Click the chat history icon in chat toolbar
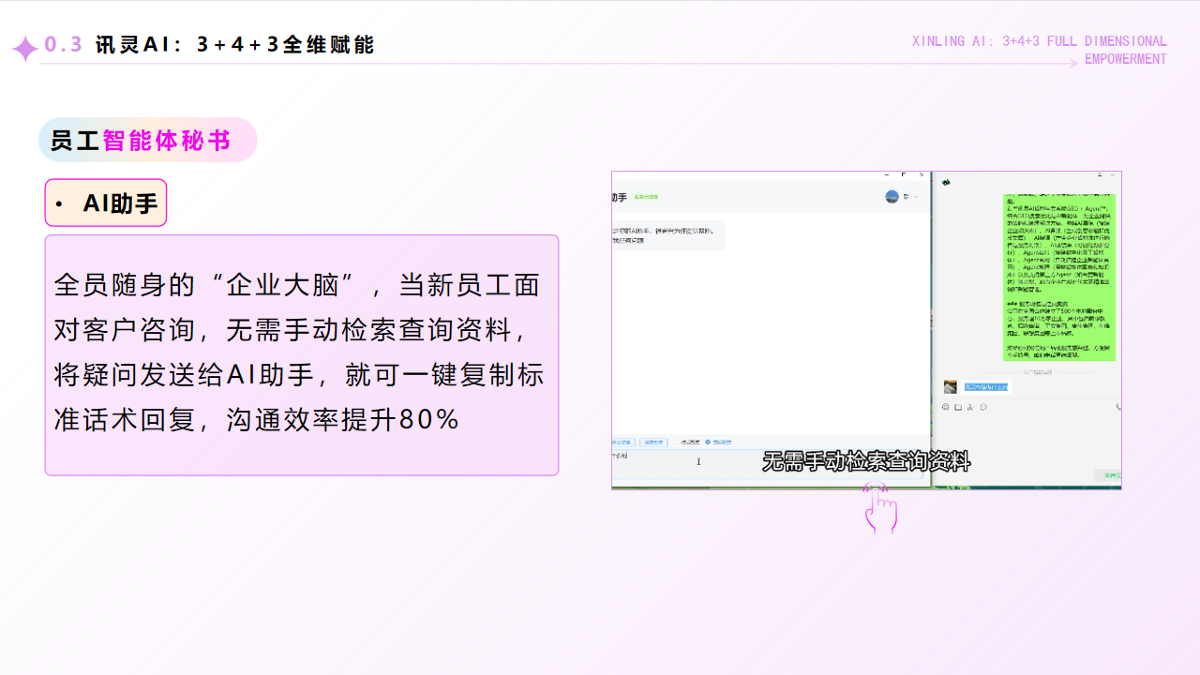This screenshot has width=1200, height=675. (x=984, y=407)
